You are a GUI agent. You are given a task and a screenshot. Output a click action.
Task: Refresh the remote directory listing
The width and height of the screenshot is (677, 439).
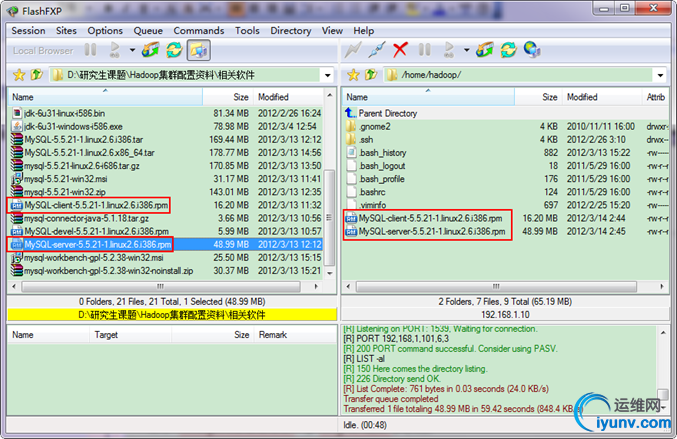point(509,50)
